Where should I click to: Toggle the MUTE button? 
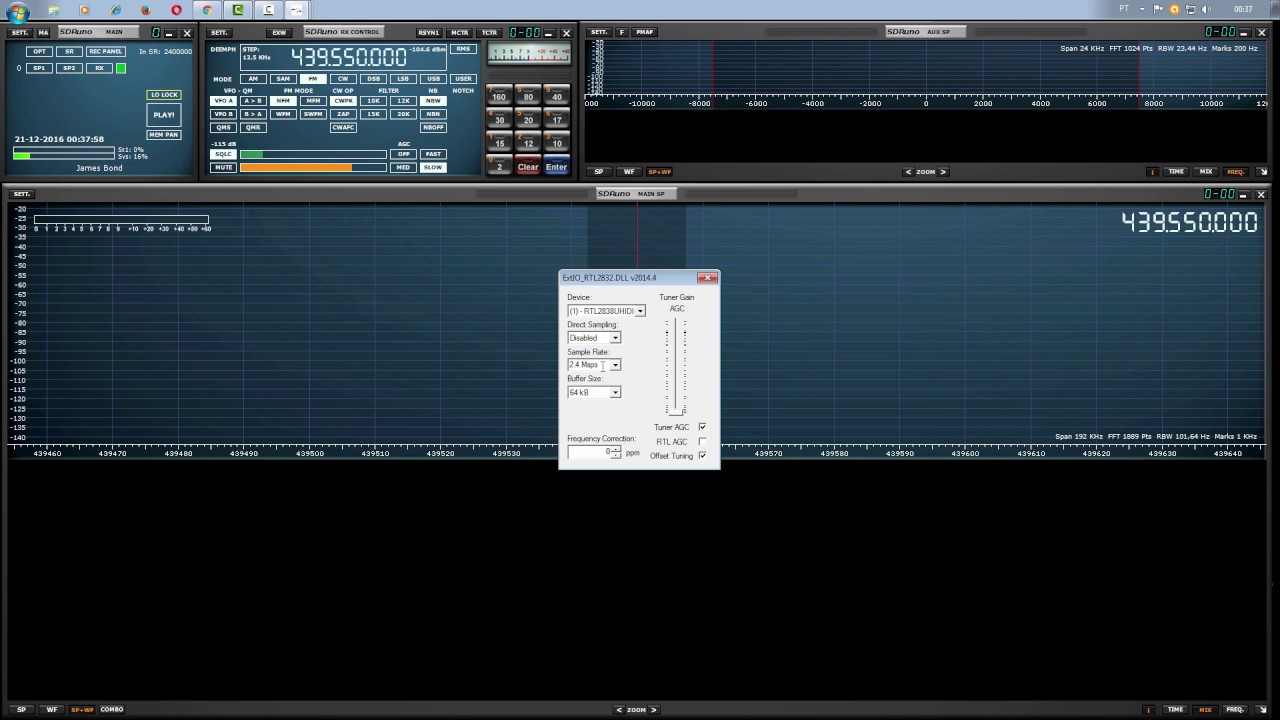point(223,167)
